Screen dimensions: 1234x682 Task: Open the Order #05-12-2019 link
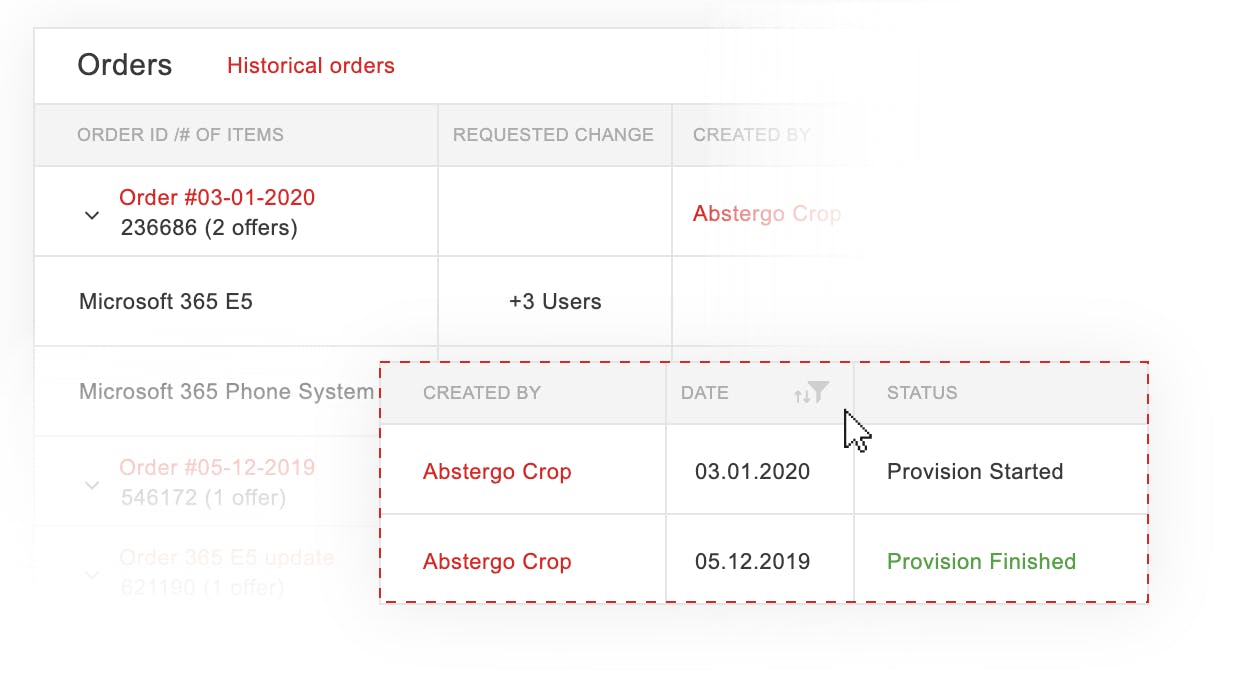point(217,467)
